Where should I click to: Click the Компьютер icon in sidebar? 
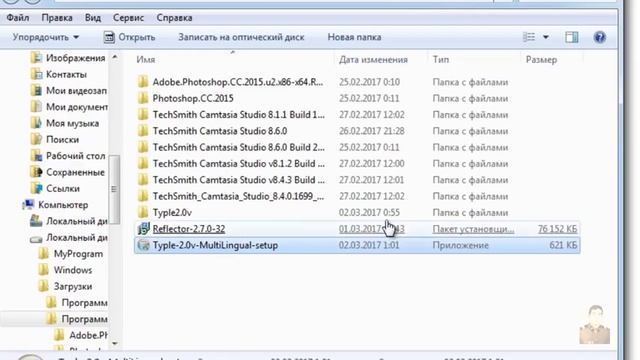pyautogui.click(x=28, y=204)
